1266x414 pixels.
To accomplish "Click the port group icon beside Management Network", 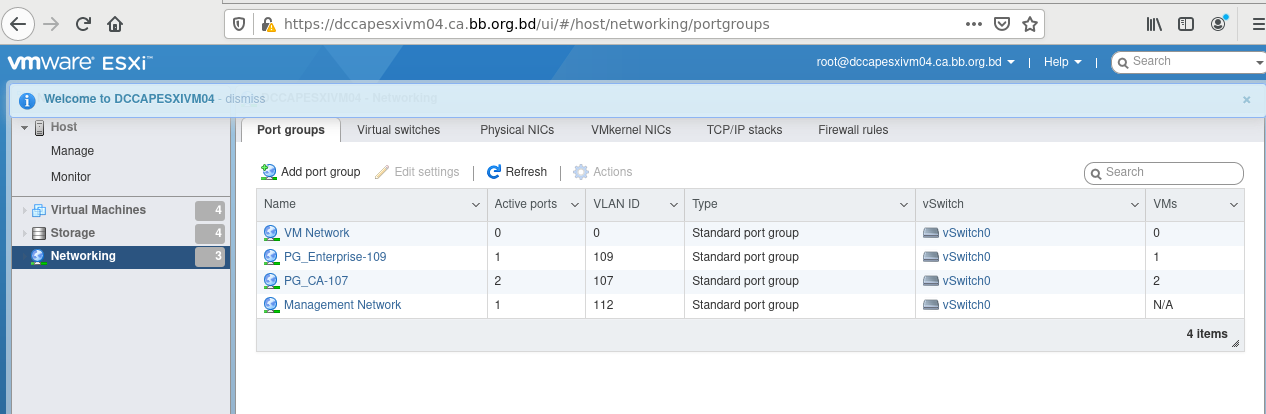I will [271, 305].
